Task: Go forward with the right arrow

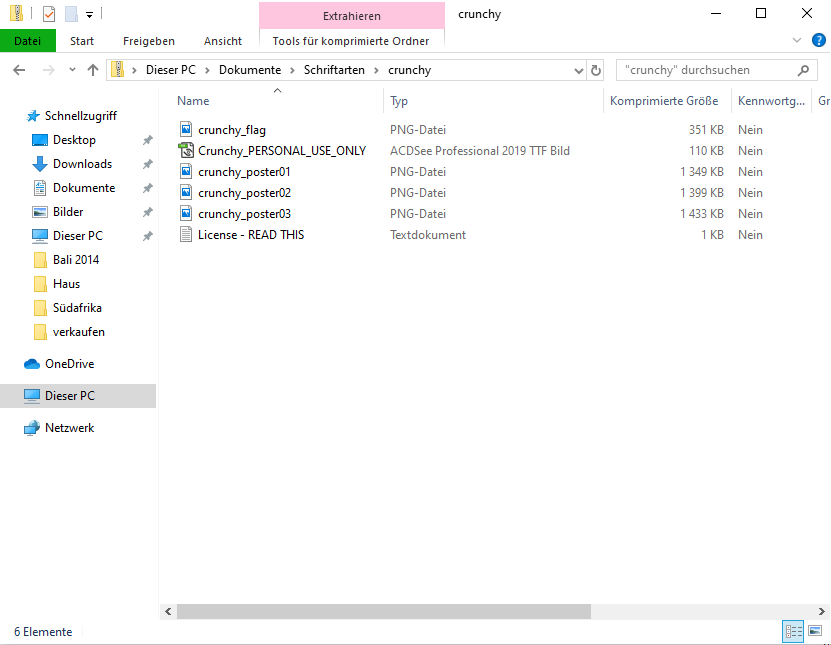Action: [48, 70]
